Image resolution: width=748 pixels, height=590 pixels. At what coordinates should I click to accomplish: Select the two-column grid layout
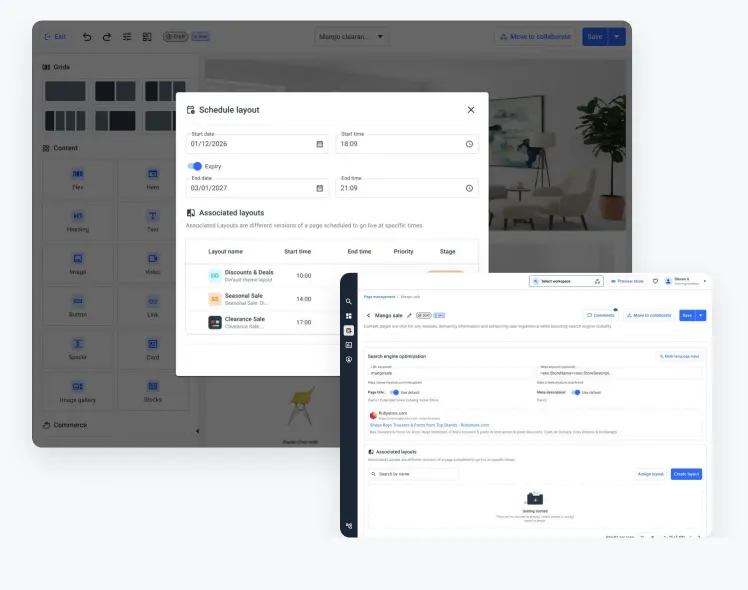115,91
